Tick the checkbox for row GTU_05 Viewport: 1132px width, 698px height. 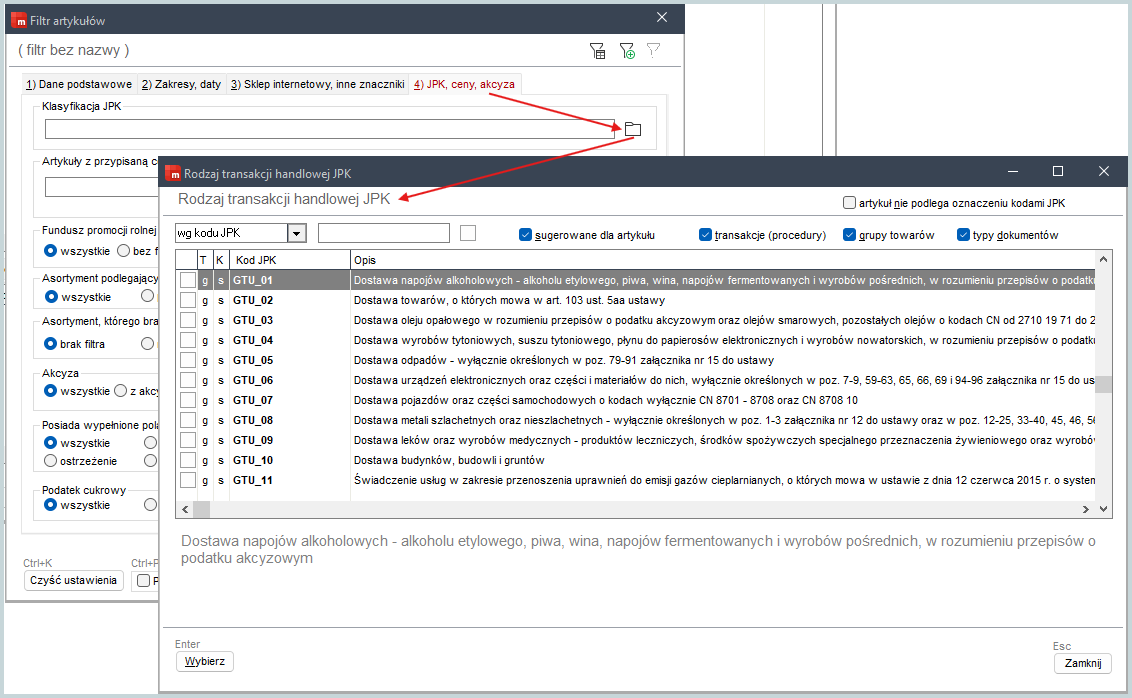coord(187,360)
